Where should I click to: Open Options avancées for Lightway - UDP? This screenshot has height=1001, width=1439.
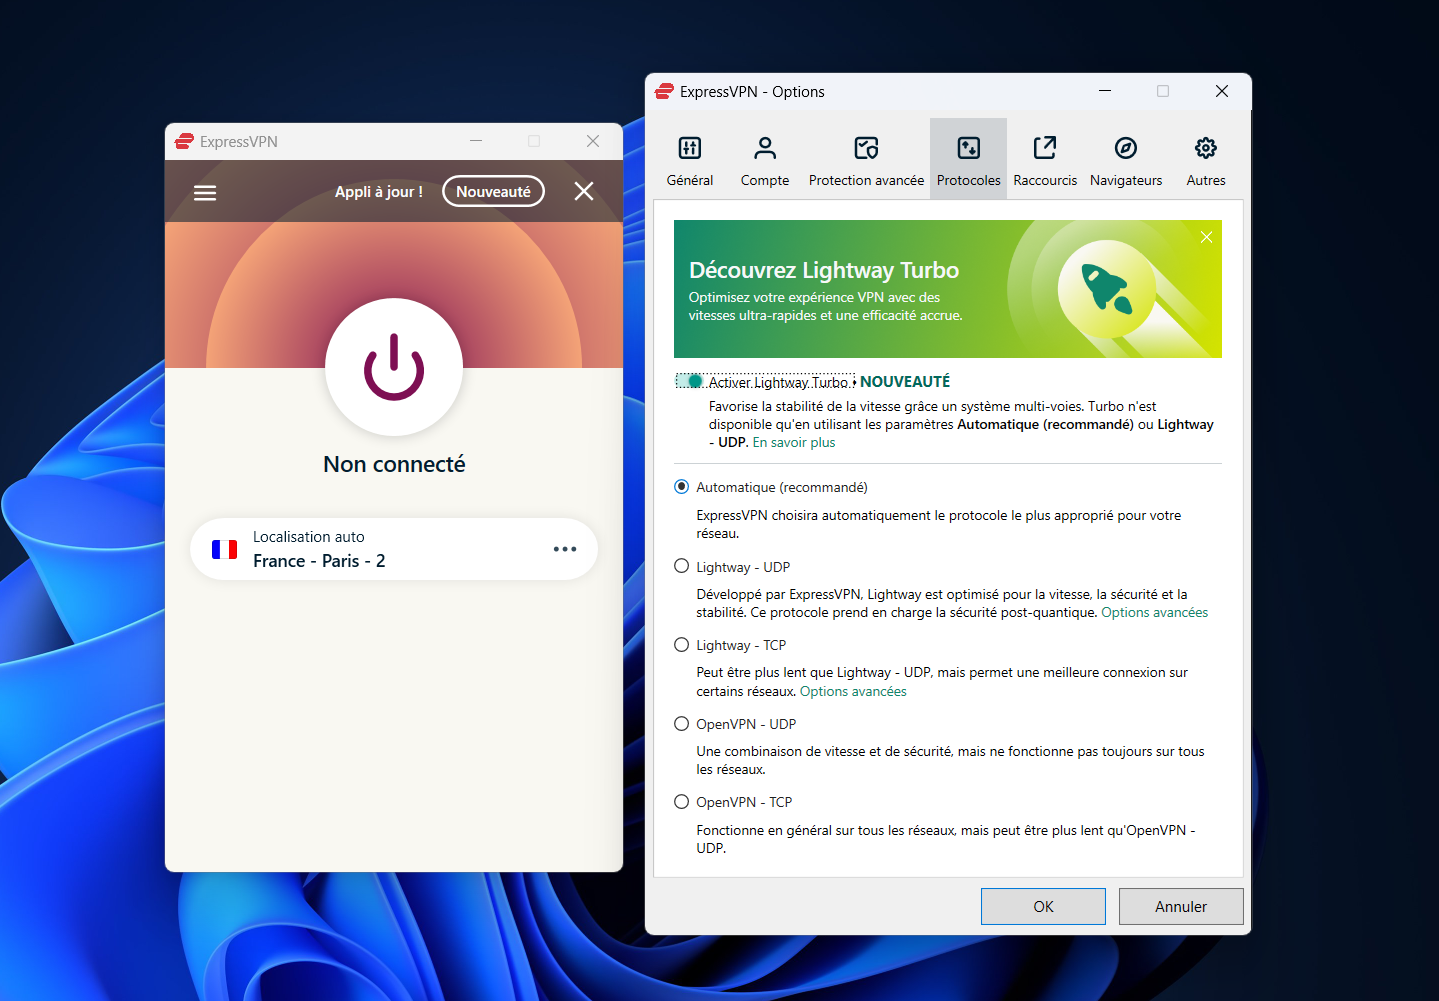1153,612
